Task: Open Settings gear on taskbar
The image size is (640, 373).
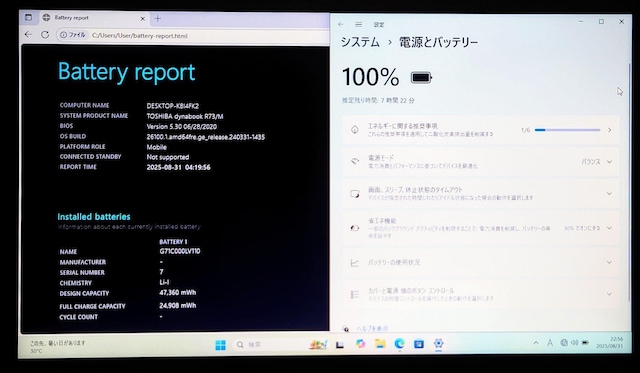Action: pos(438,344)
